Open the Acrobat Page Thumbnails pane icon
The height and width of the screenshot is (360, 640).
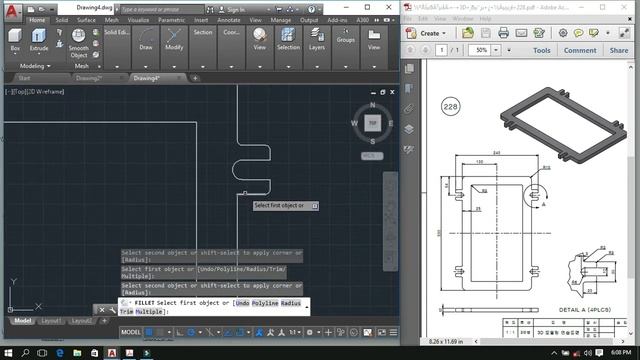[409, 69]
